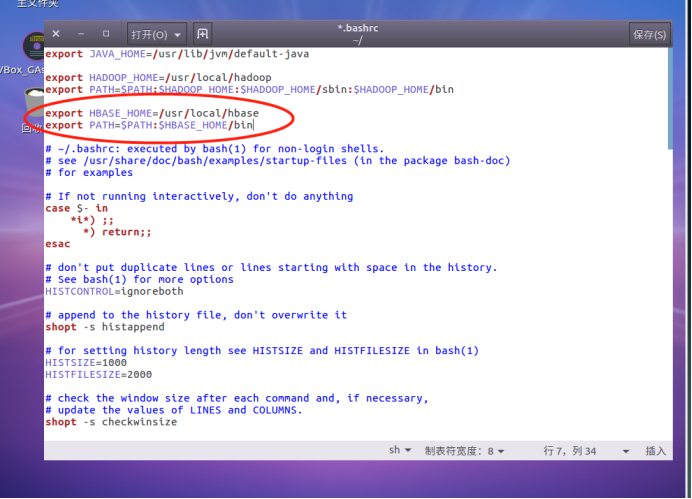Change tab width 制表符宽度: 8 dropdown

point(464,451)
